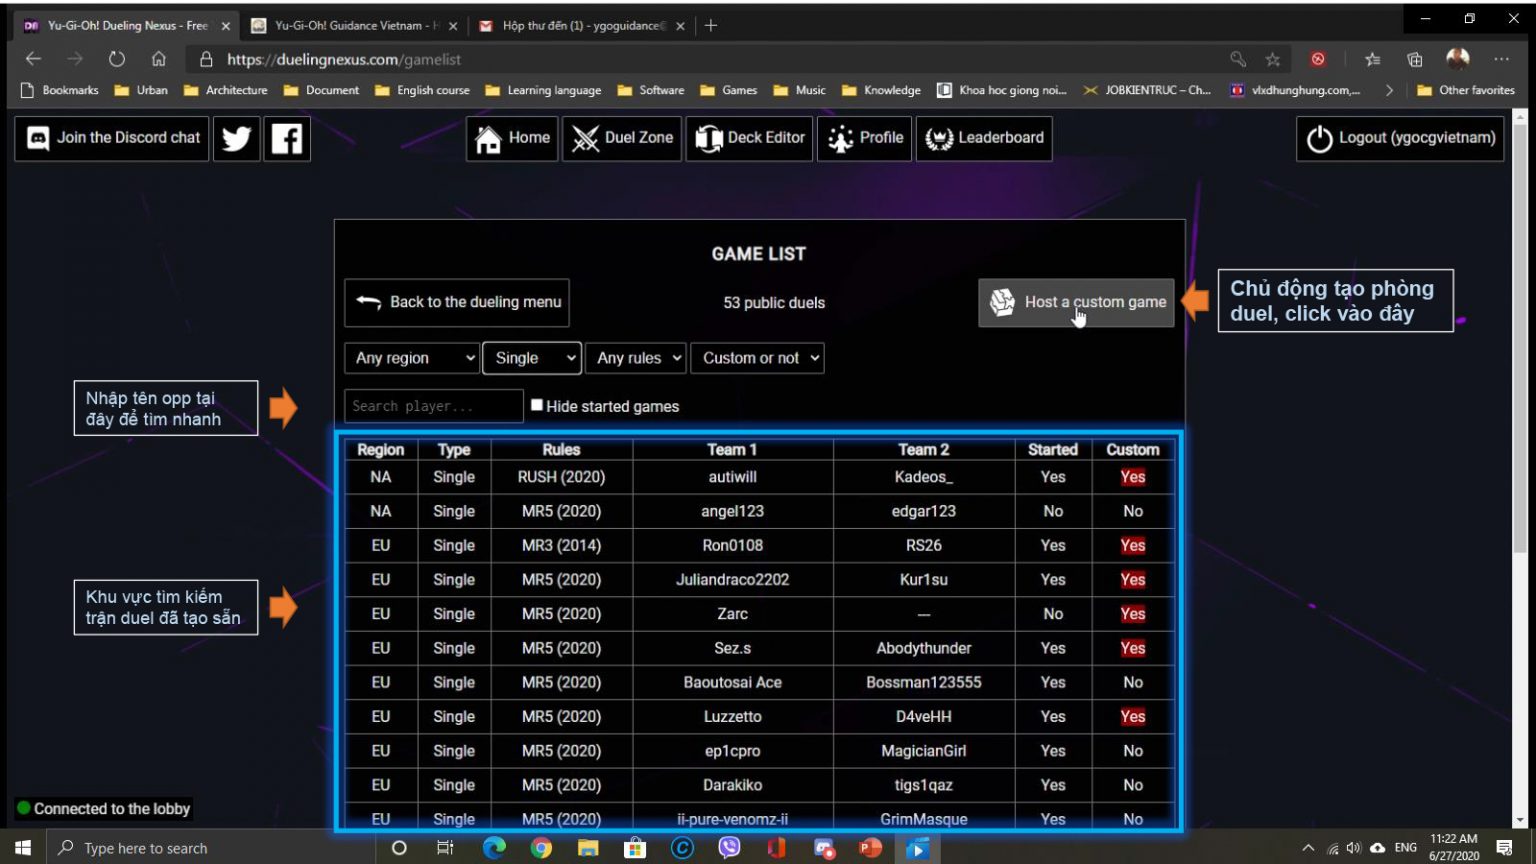Click the Logout power icon
This screenshot has height=864, width=1536.
click(1318, 138)
